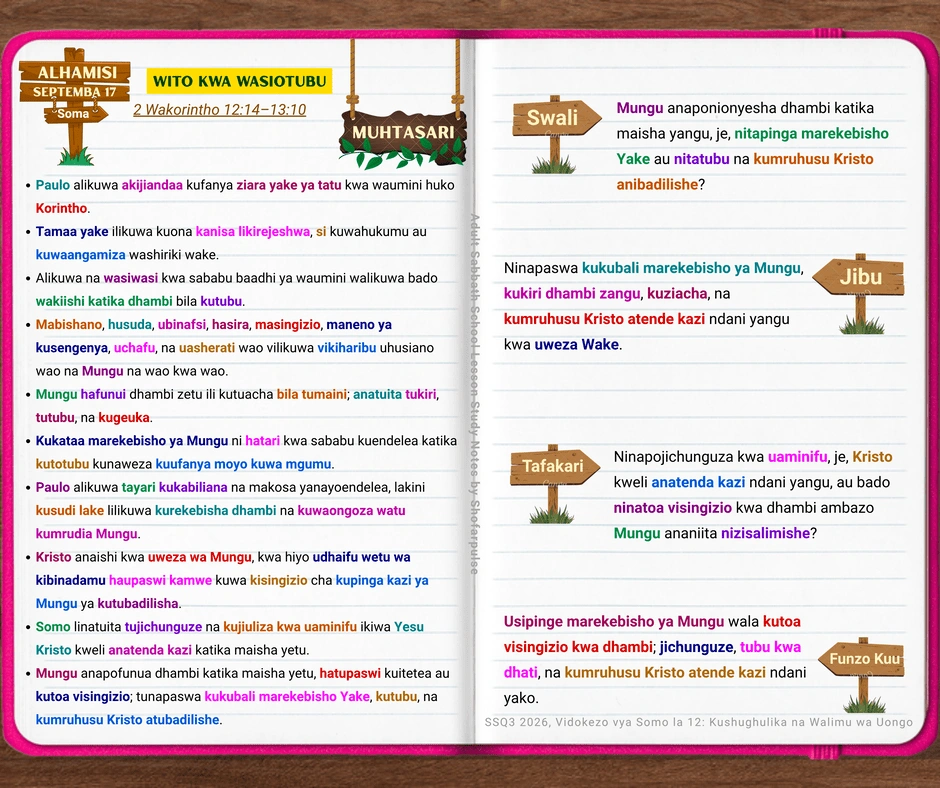Screen dimensions: 940x788
Task: Click the phrase kumrudia Mungu
Action: 86,534
